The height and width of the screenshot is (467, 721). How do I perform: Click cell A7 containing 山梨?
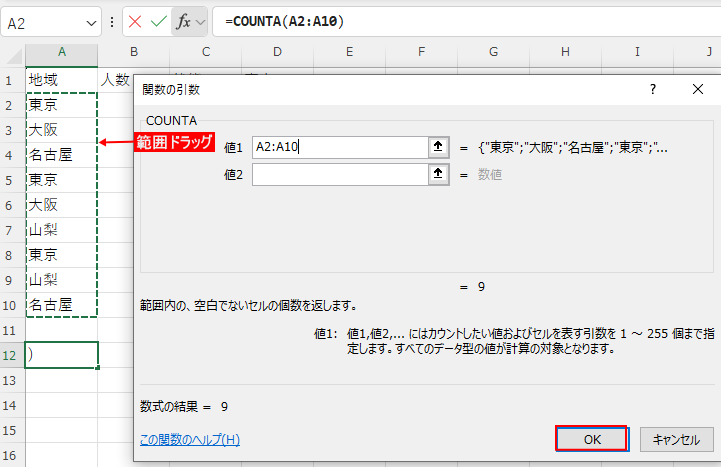(x=62, y=230)
